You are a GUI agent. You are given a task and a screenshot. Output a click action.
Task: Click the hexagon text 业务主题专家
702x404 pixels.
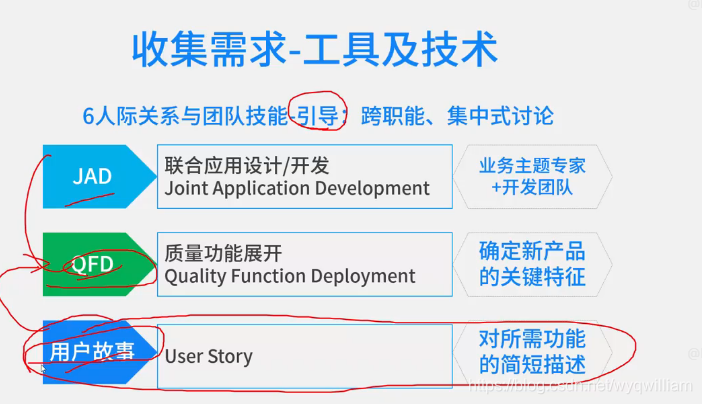(x=532, y=166)
